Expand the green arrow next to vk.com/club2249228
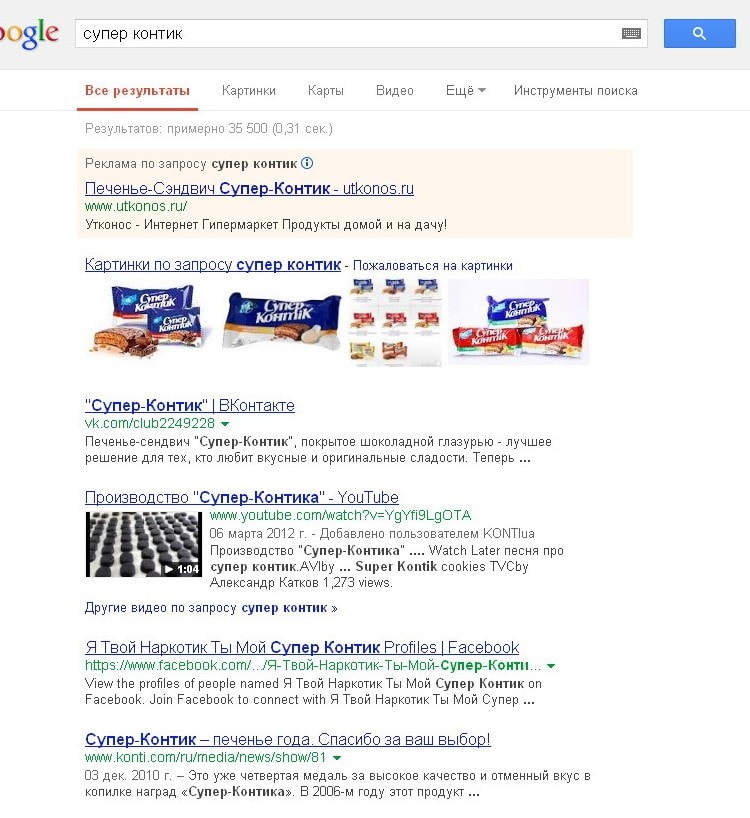 [x=225, y=424]
